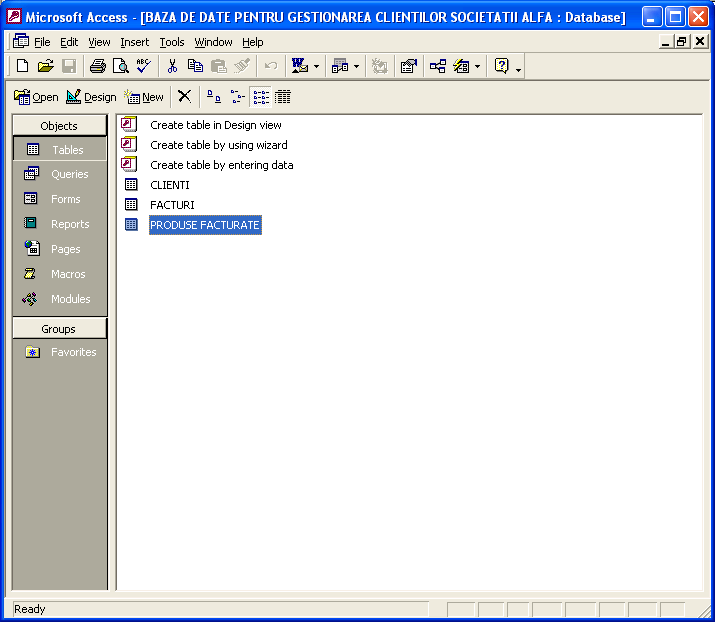This screenshot has width=715, height=622.
Task: Select Queries in the Objects bar
Action: [59, 174]
